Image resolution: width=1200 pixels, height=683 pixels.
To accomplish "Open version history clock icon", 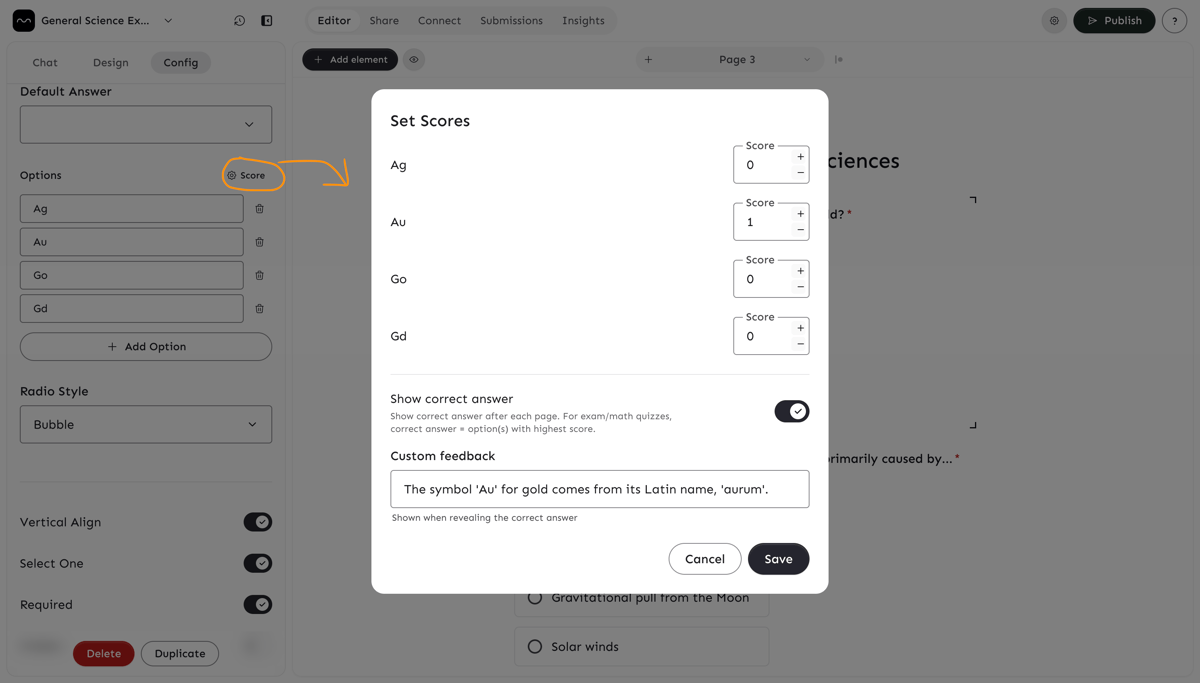I will pos(239,20).
